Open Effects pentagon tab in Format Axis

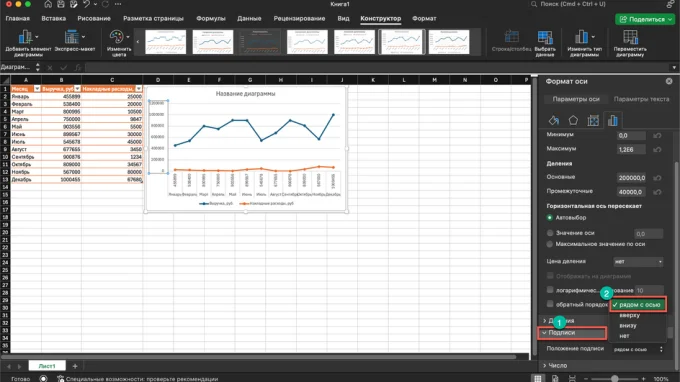pyautogui.click(x=573, y=121)
